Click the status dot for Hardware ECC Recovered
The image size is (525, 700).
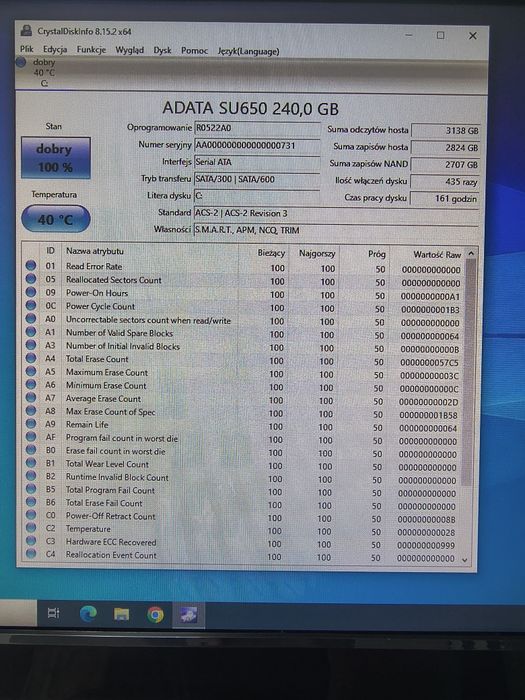pos(31,541)
